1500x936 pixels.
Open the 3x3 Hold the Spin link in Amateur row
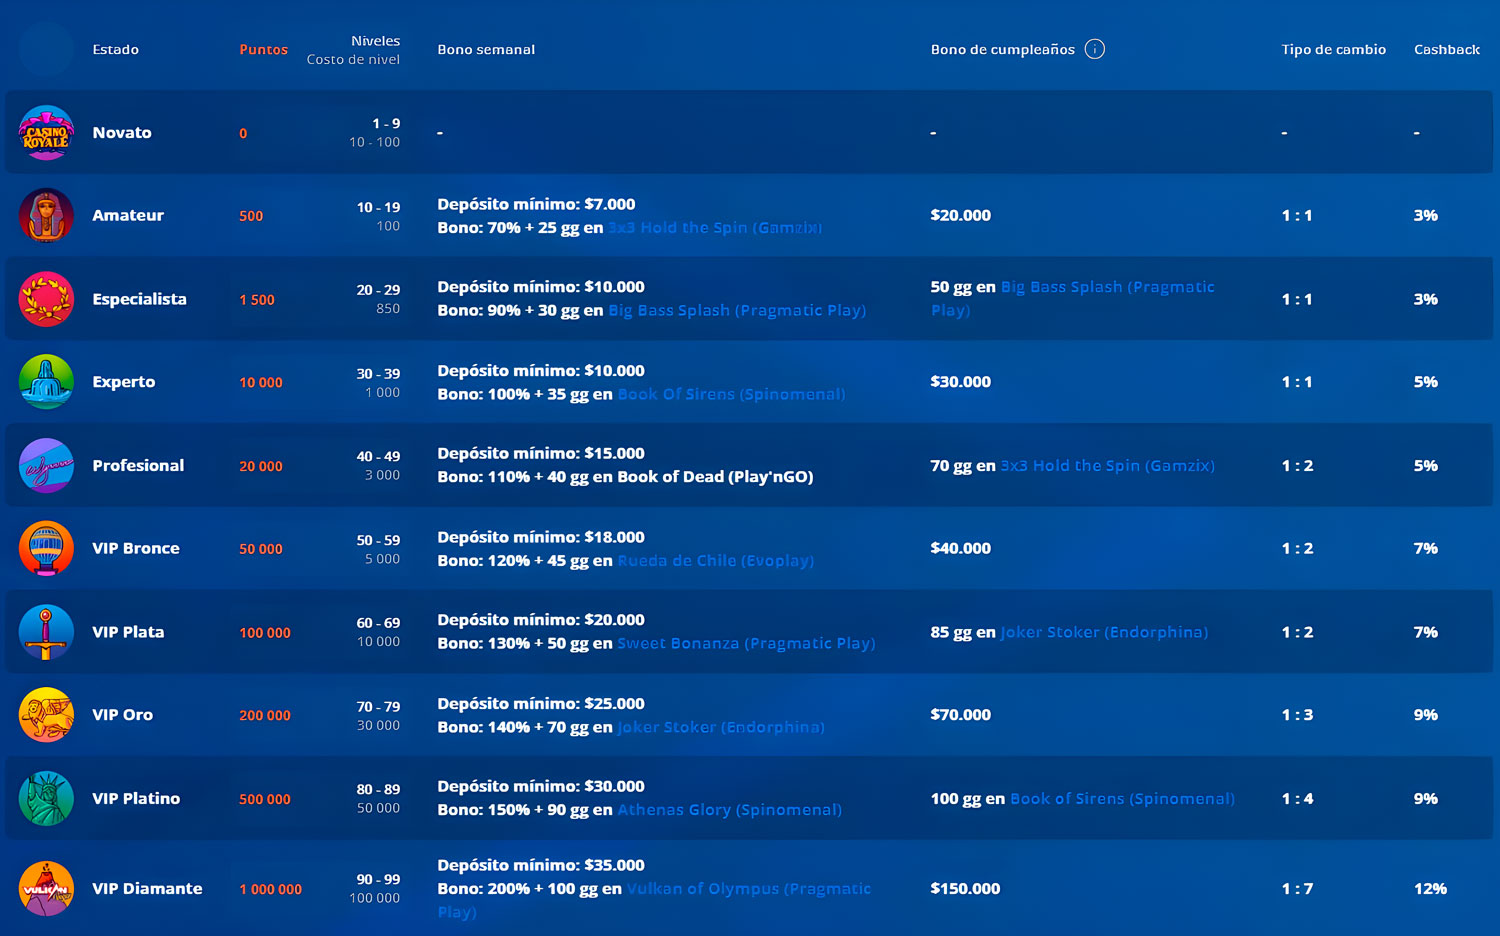point(714,228)
